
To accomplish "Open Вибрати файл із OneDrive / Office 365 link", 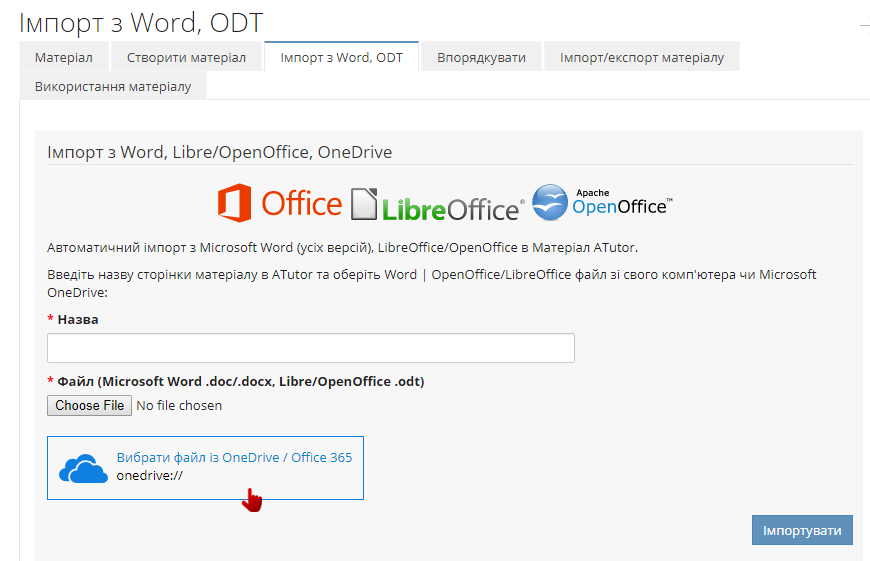I will pos(234,457).
